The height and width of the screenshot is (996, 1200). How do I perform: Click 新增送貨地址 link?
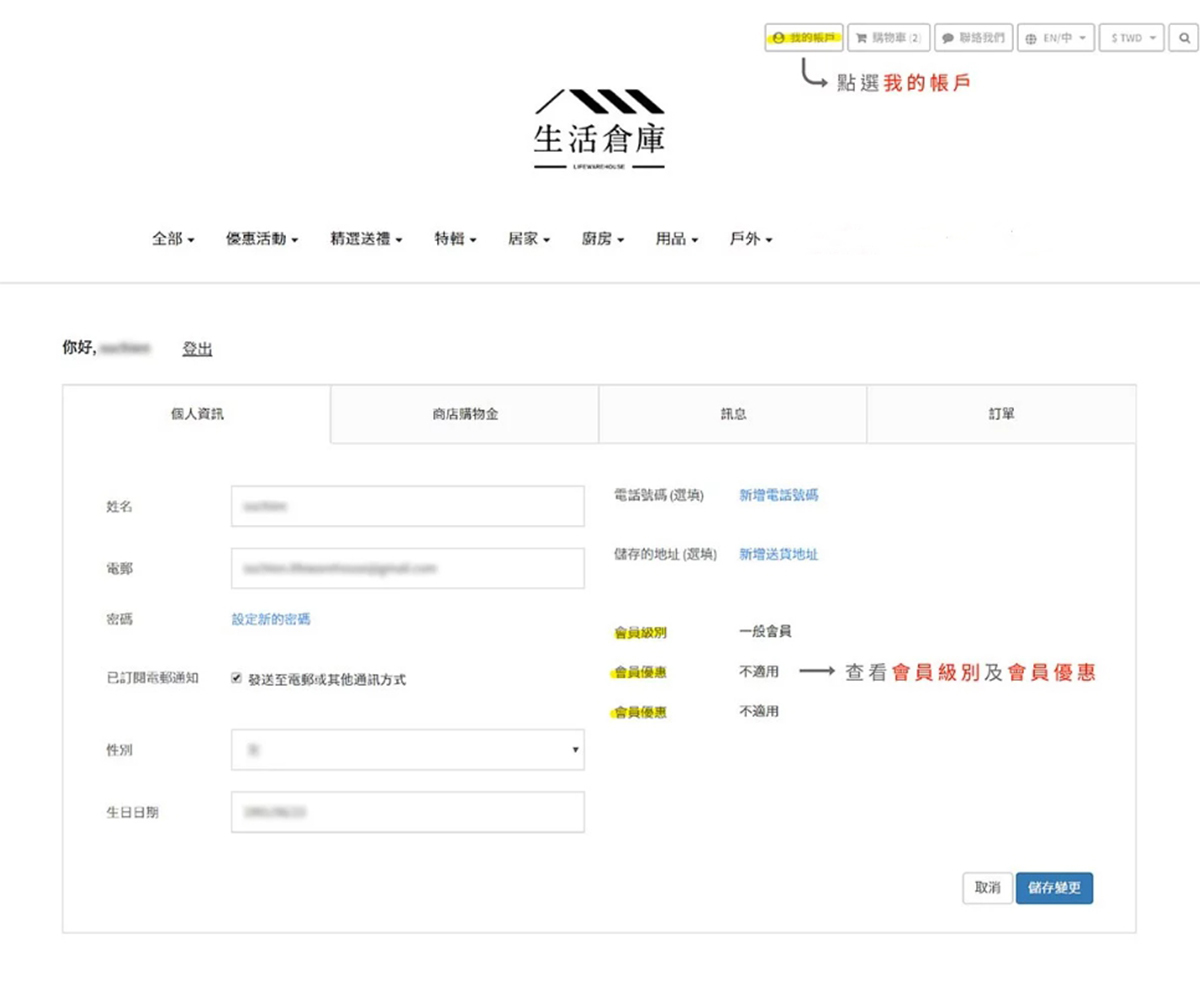point(778,554)
